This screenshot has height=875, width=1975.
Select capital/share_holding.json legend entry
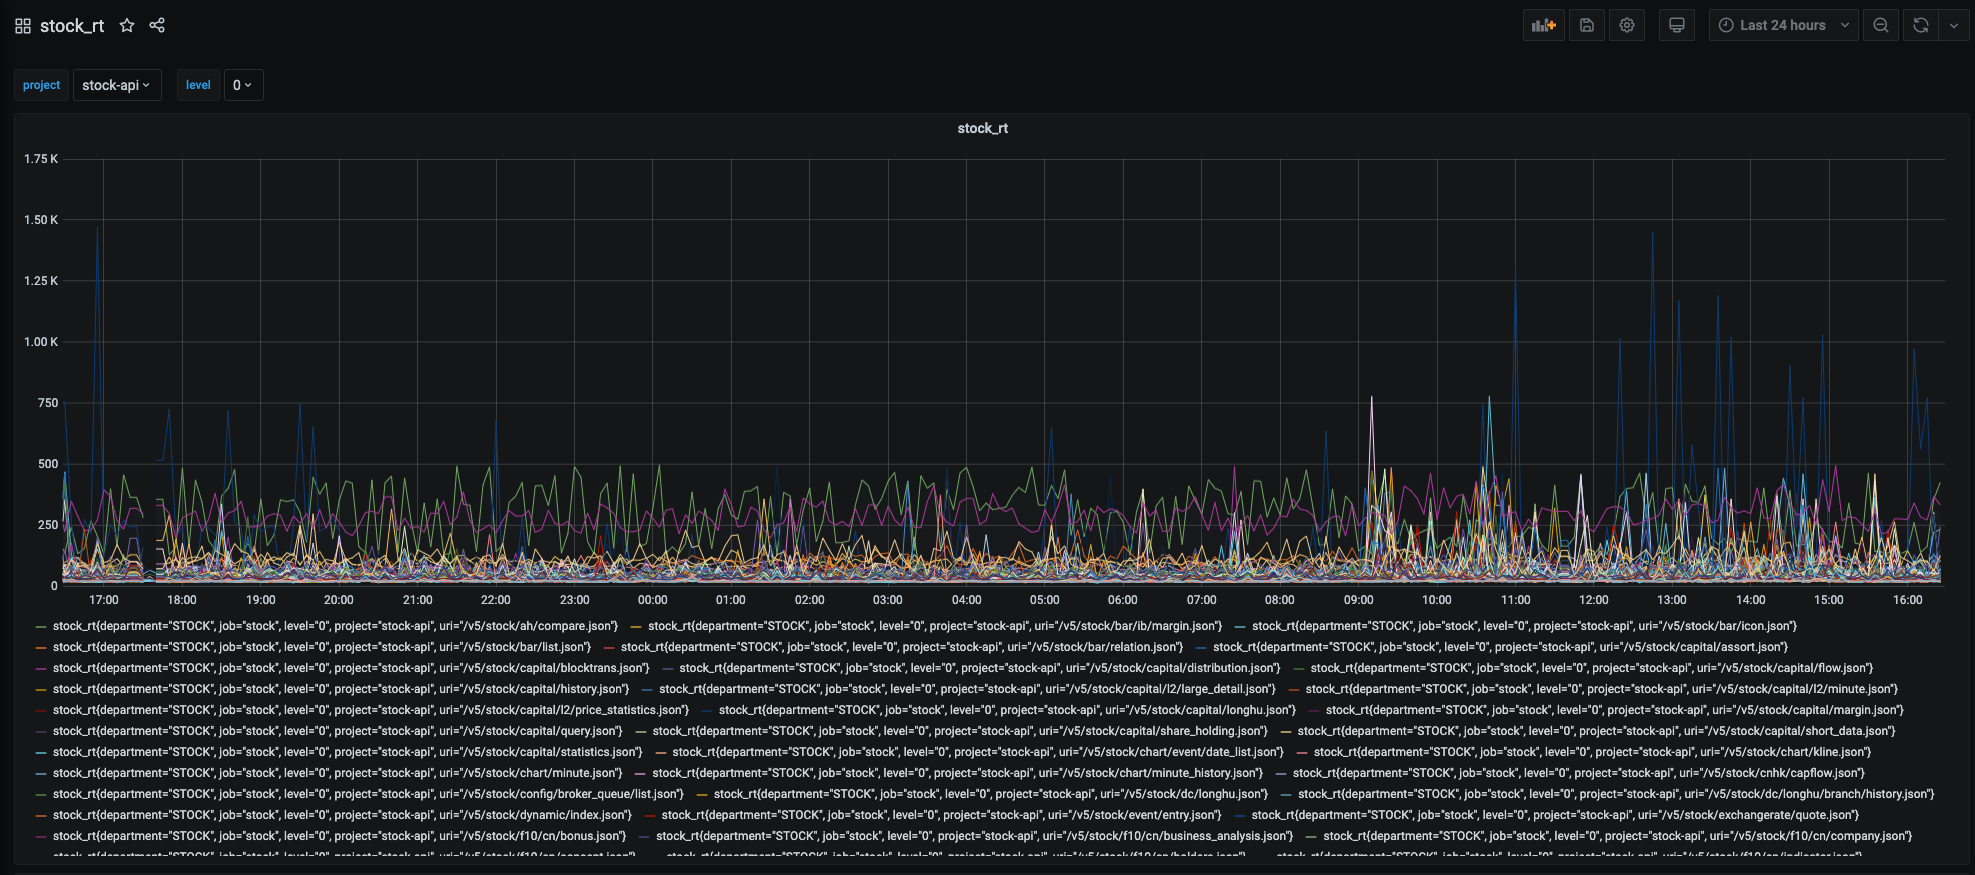point(960,731)
